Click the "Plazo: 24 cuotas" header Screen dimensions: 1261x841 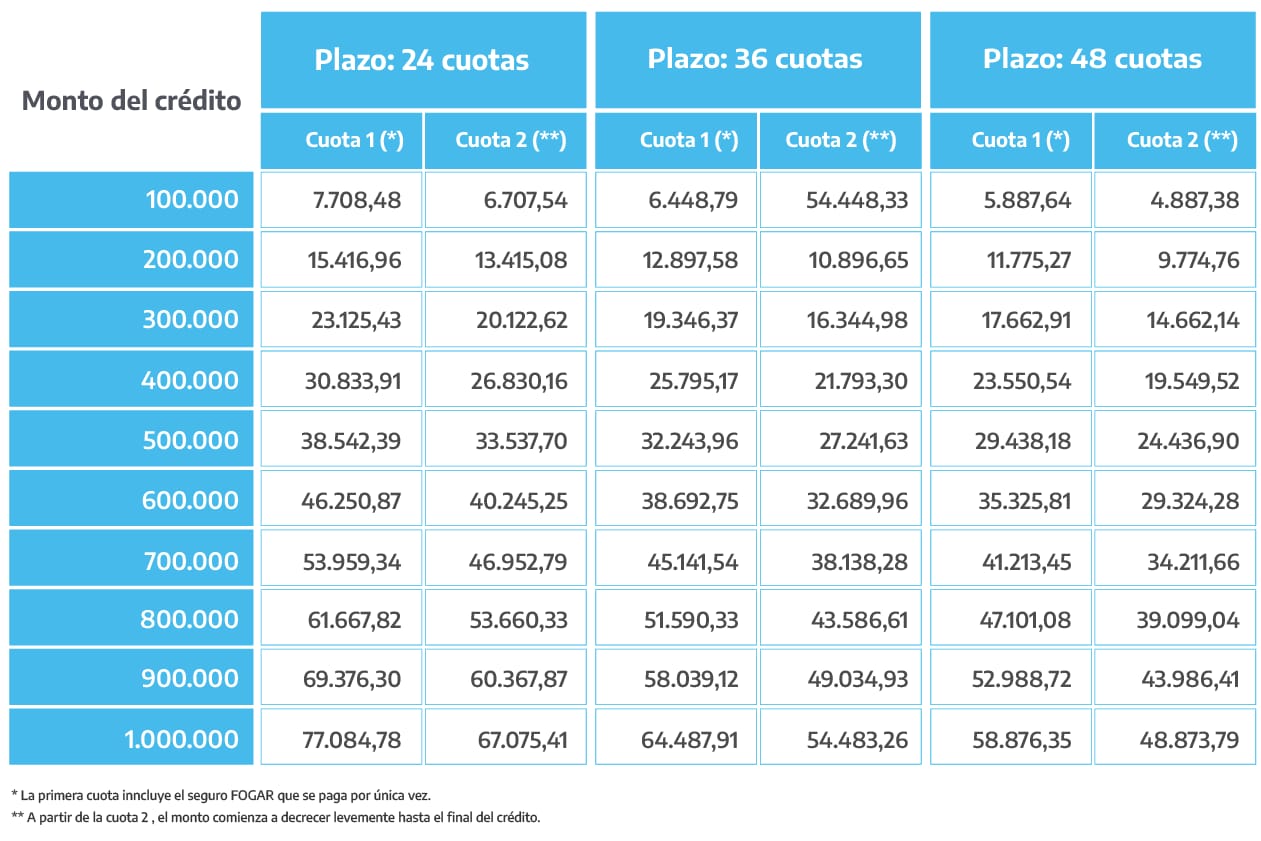[x=422, y=60]
